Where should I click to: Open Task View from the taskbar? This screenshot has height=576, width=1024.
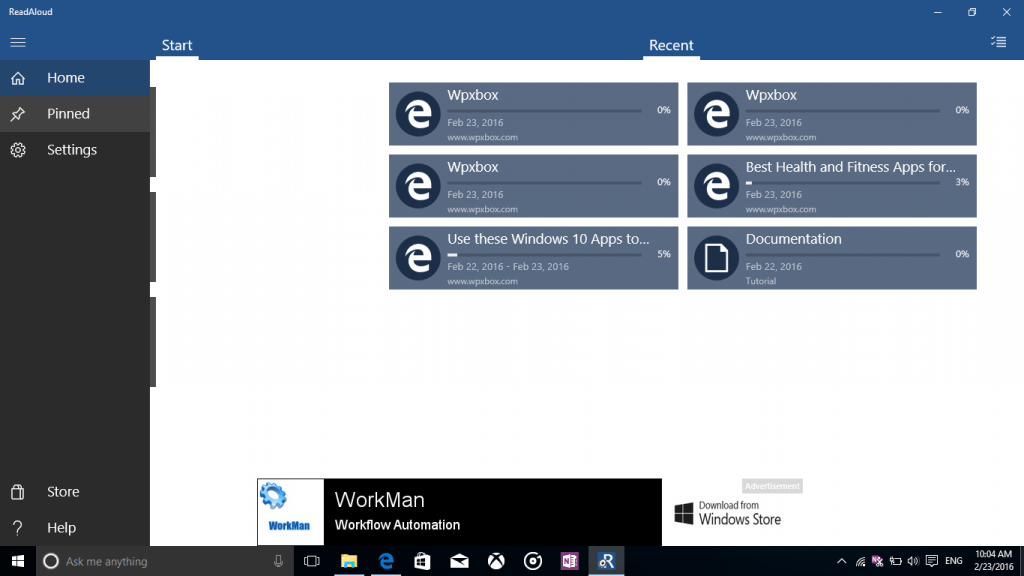pos(312,561)
